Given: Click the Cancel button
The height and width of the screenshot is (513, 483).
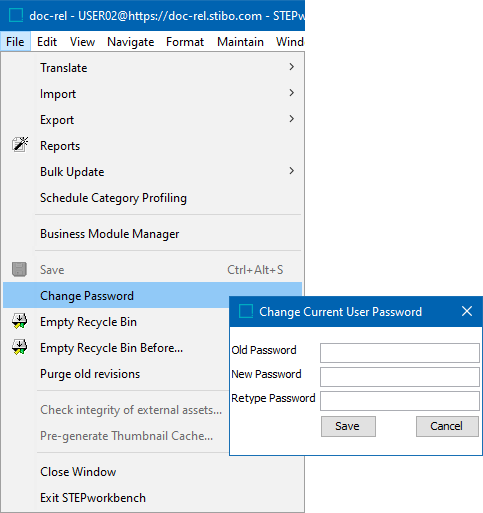Looking at the screenshot, I should point(447,426).
